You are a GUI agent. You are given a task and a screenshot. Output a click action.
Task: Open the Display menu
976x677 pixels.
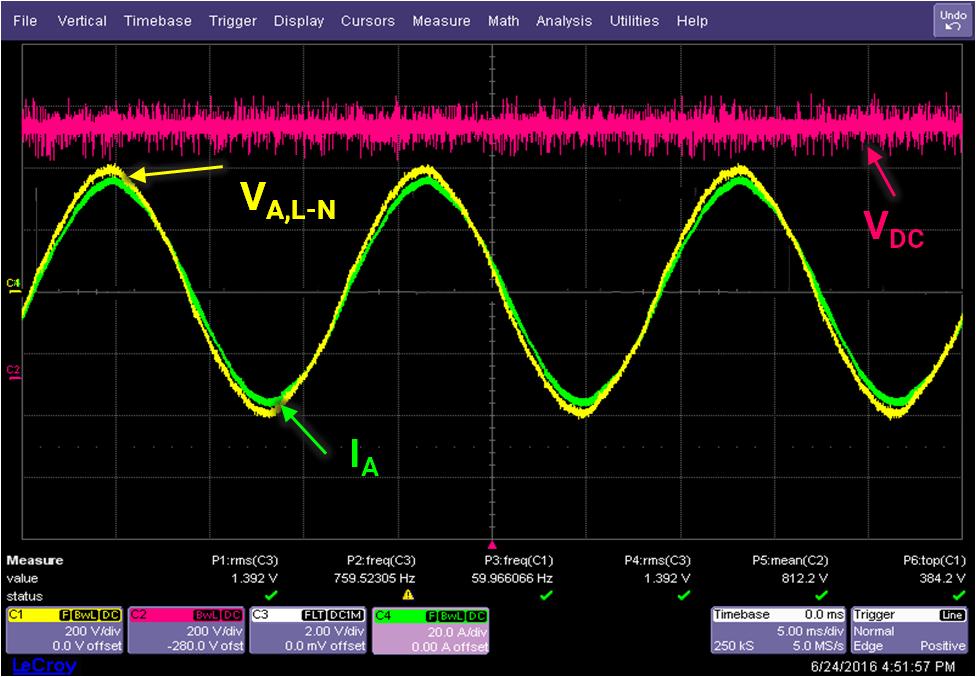point(299,21)
